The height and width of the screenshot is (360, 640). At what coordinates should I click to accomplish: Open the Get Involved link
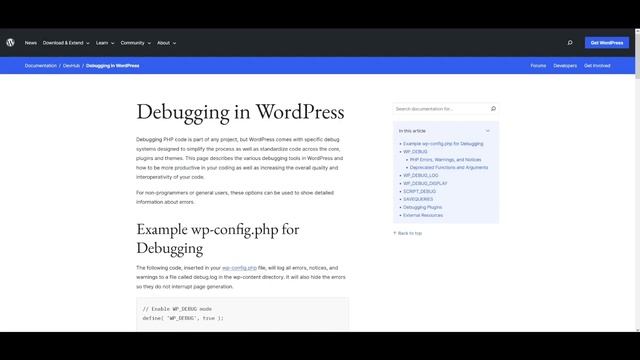[x=597, y=66]
